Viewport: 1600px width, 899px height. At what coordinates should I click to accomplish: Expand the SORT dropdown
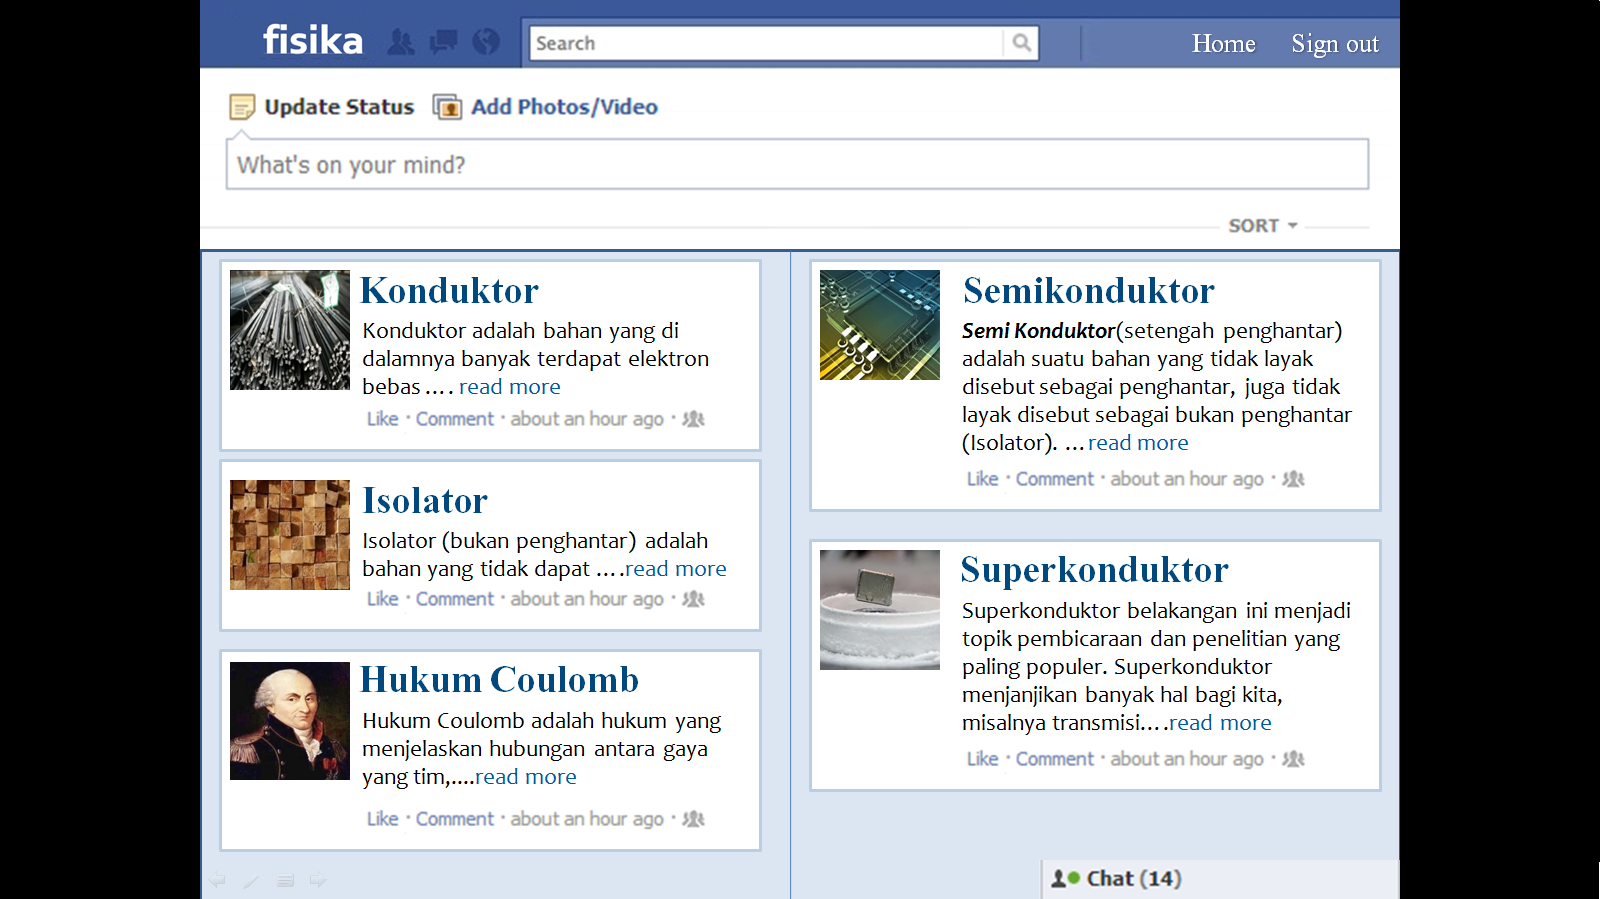1262,226
